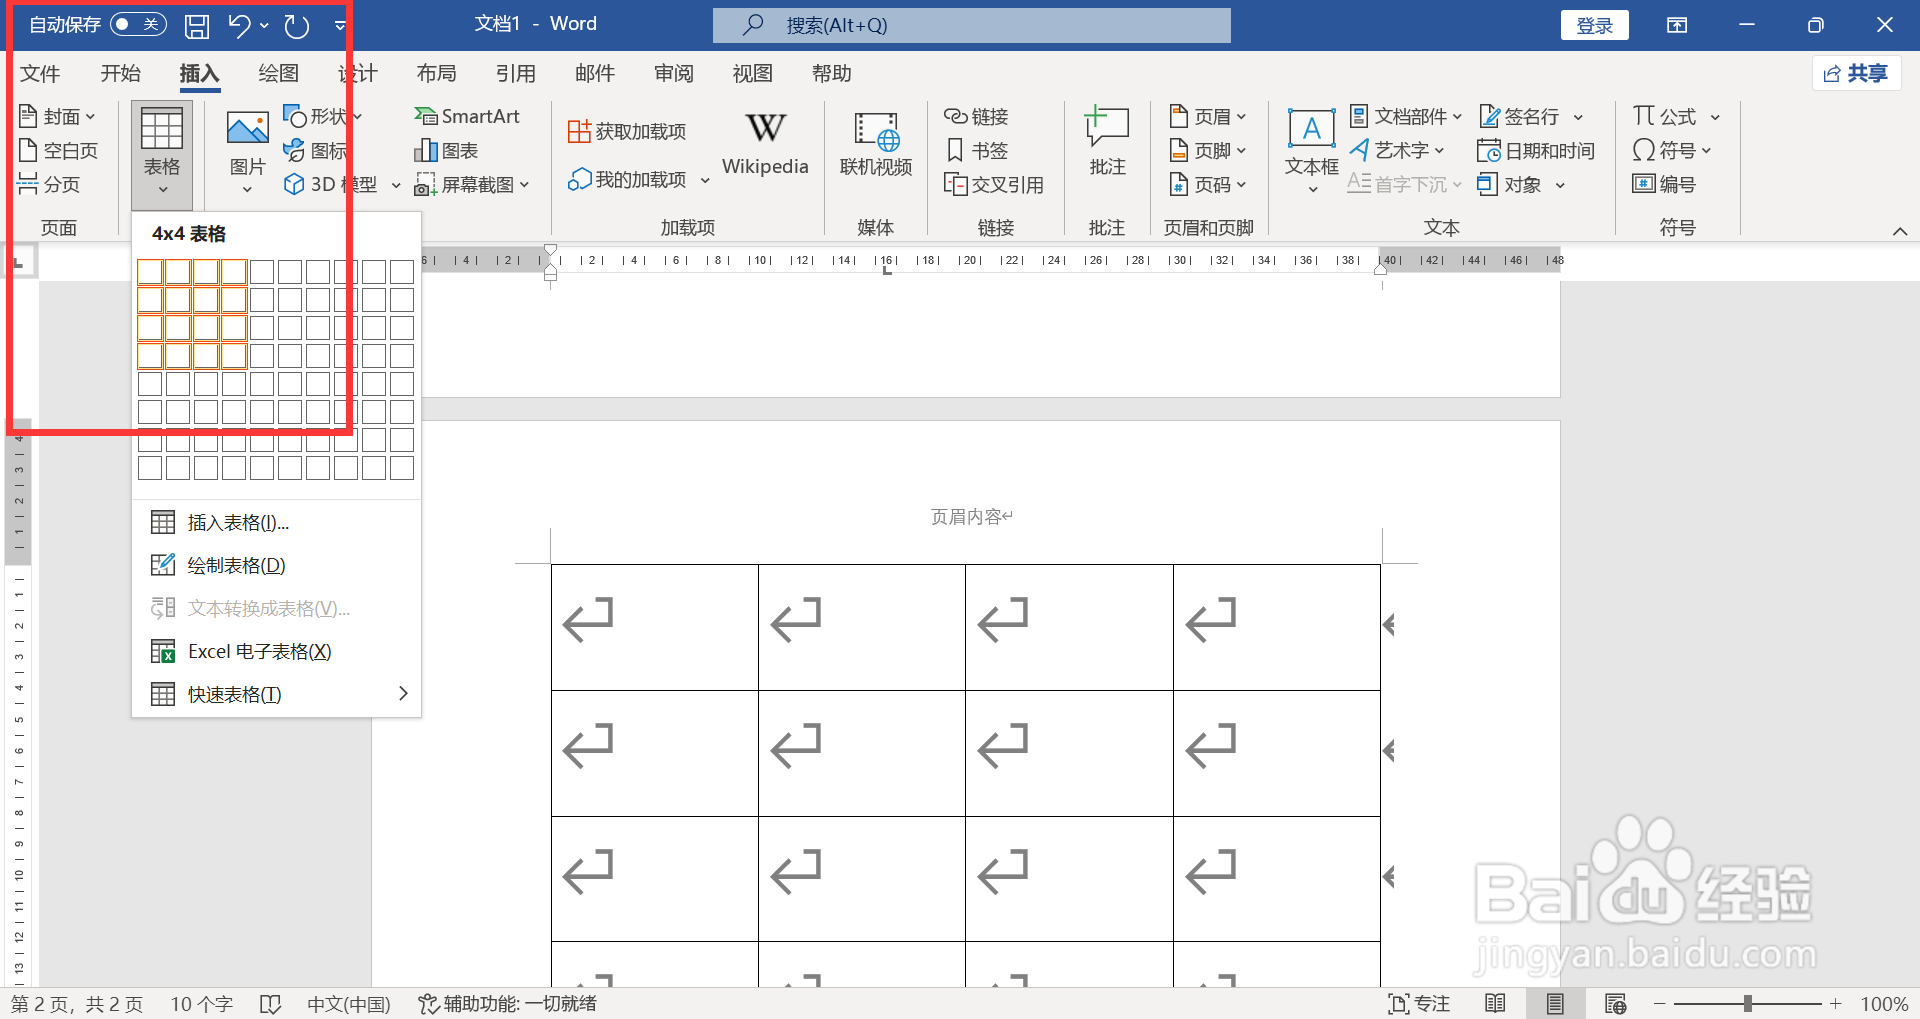This screenshot has height=1019, width=1920.
Task: Select Excel 电子表格(X) menu item
Action: coord(276,651)
